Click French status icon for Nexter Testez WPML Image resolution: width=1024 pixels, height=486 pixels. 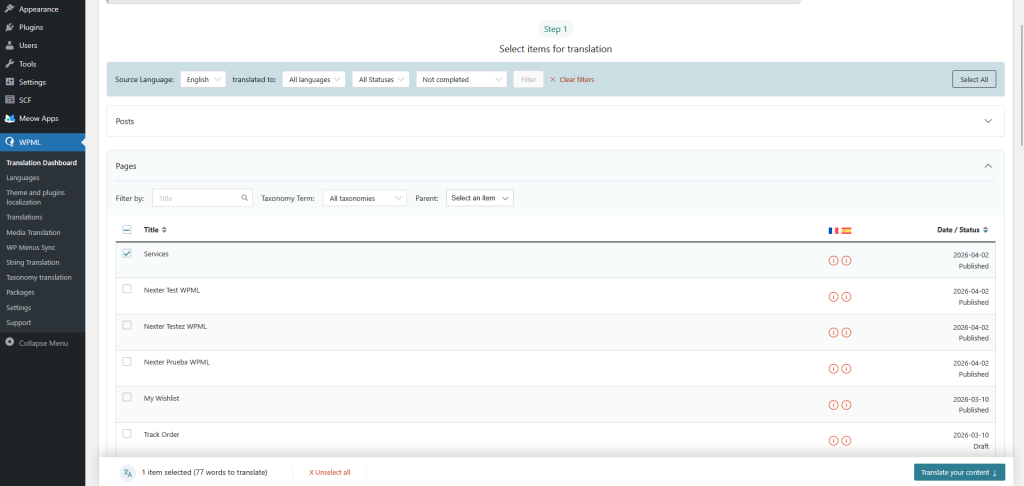pyautogui.click(x=833, y=332)
